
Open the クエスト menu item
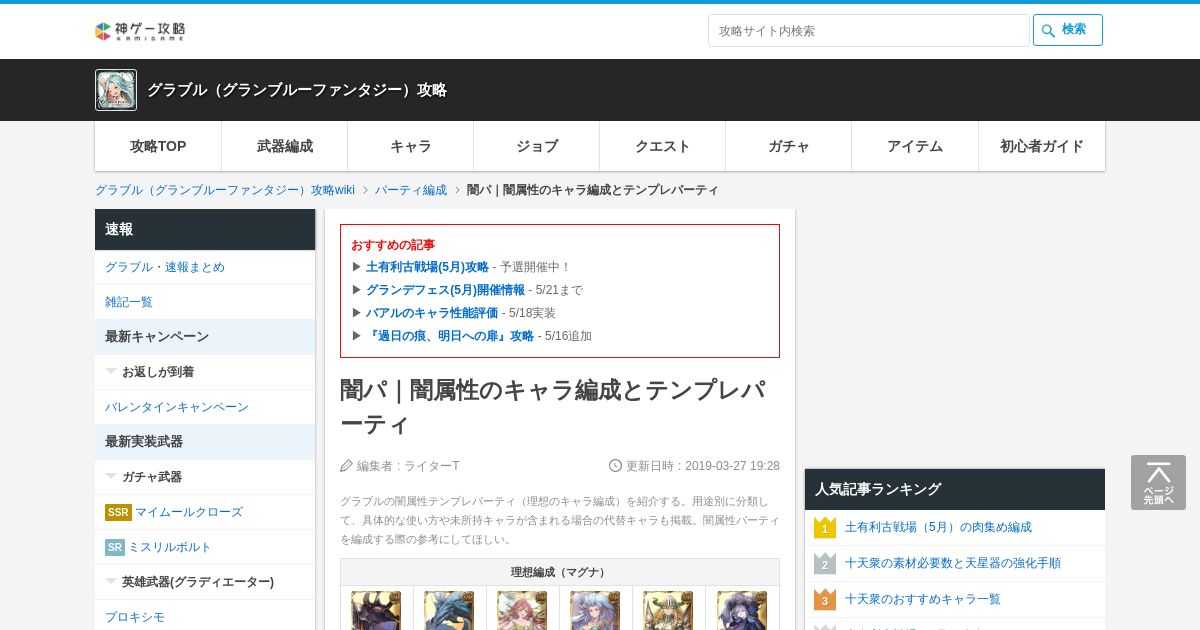(663, 146)
